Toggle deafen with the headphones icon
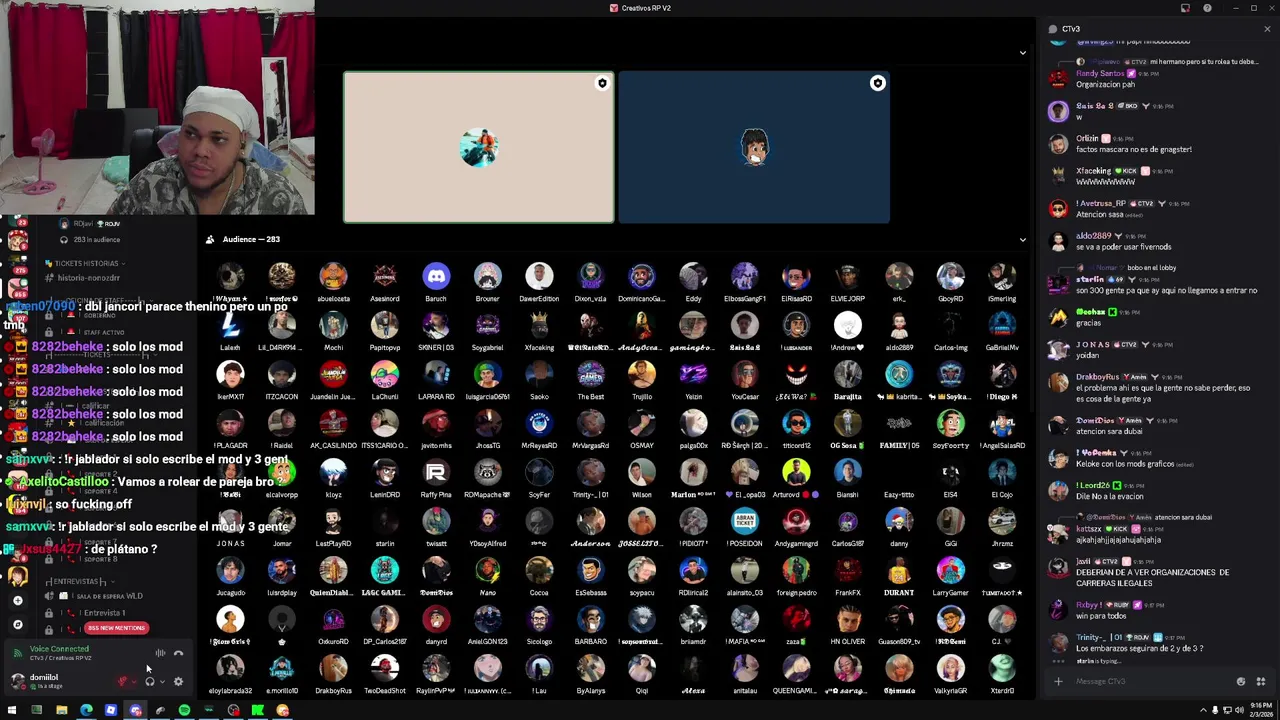The width and height of the screenshot is (1280, 720). (x=150, y=682)
